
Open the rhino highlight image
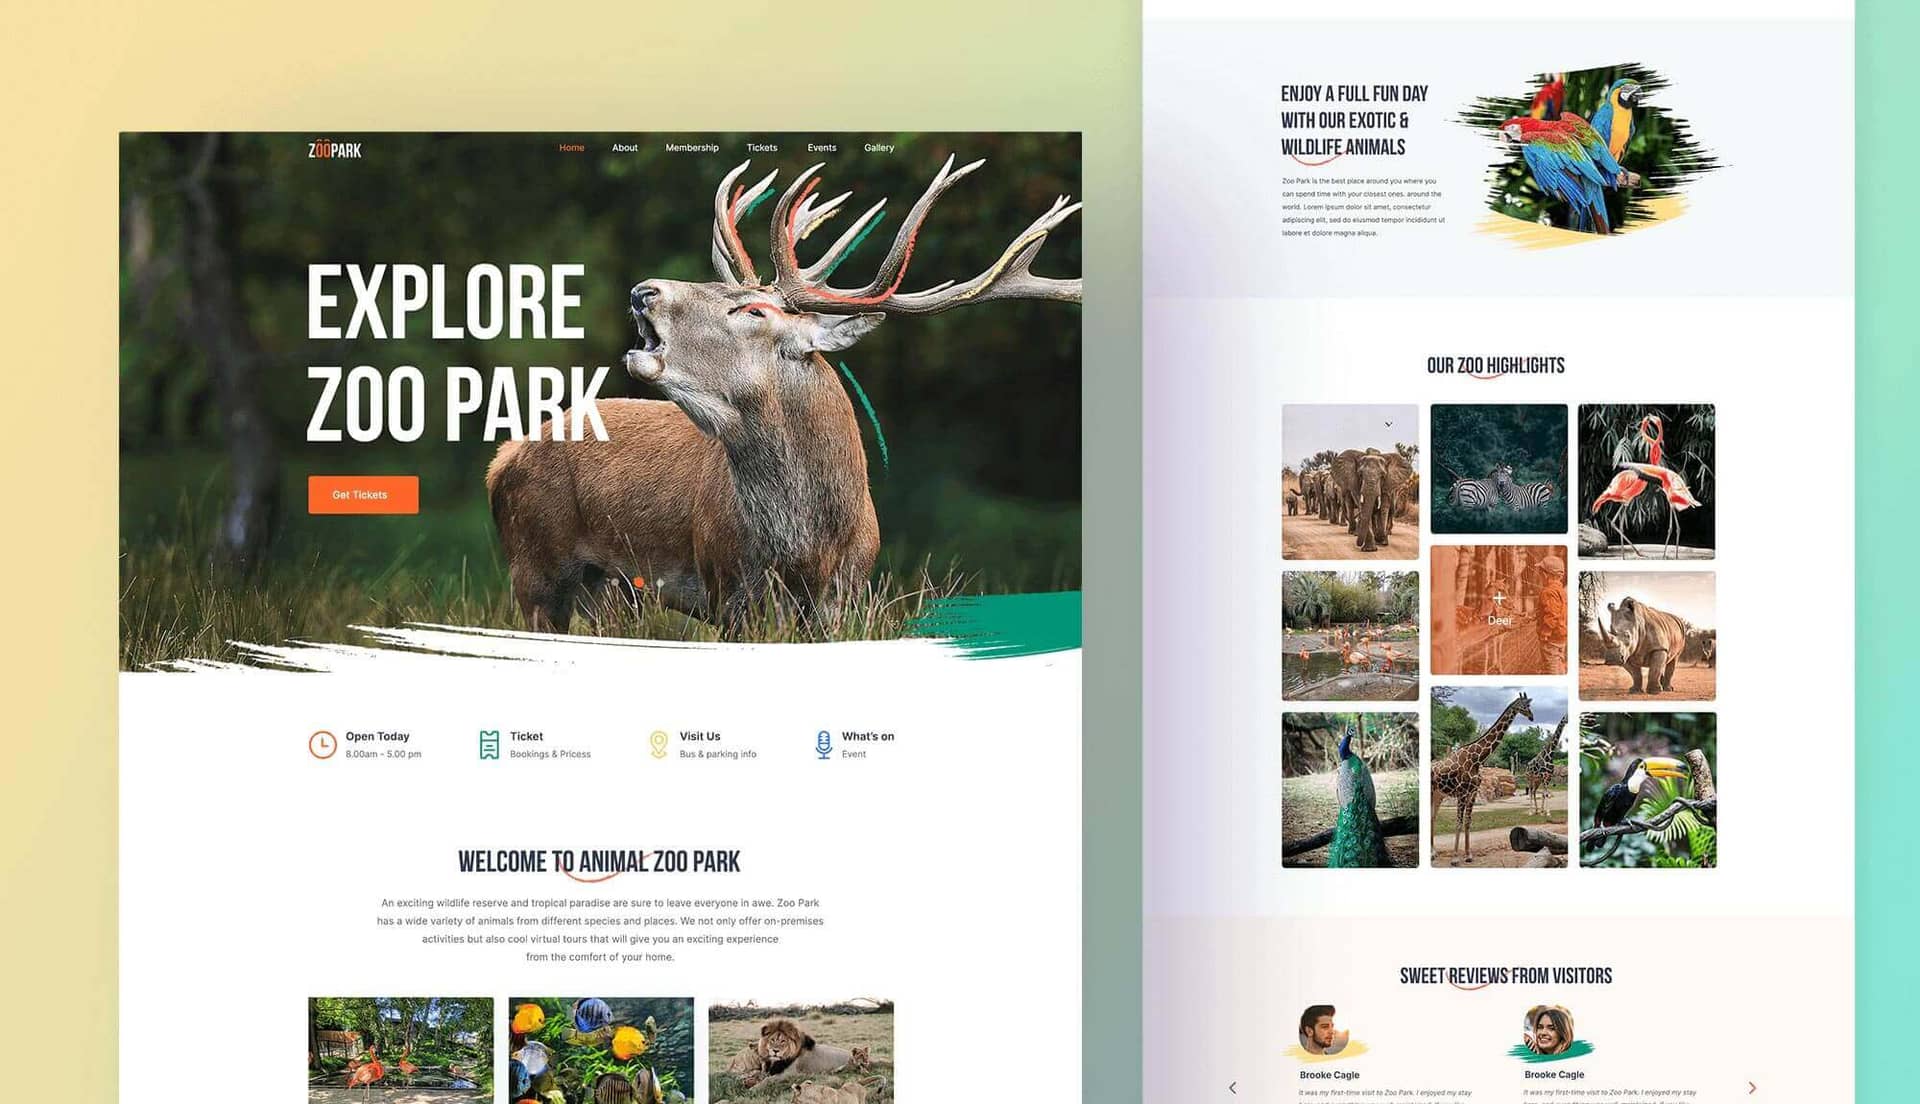click(1646, 636)
